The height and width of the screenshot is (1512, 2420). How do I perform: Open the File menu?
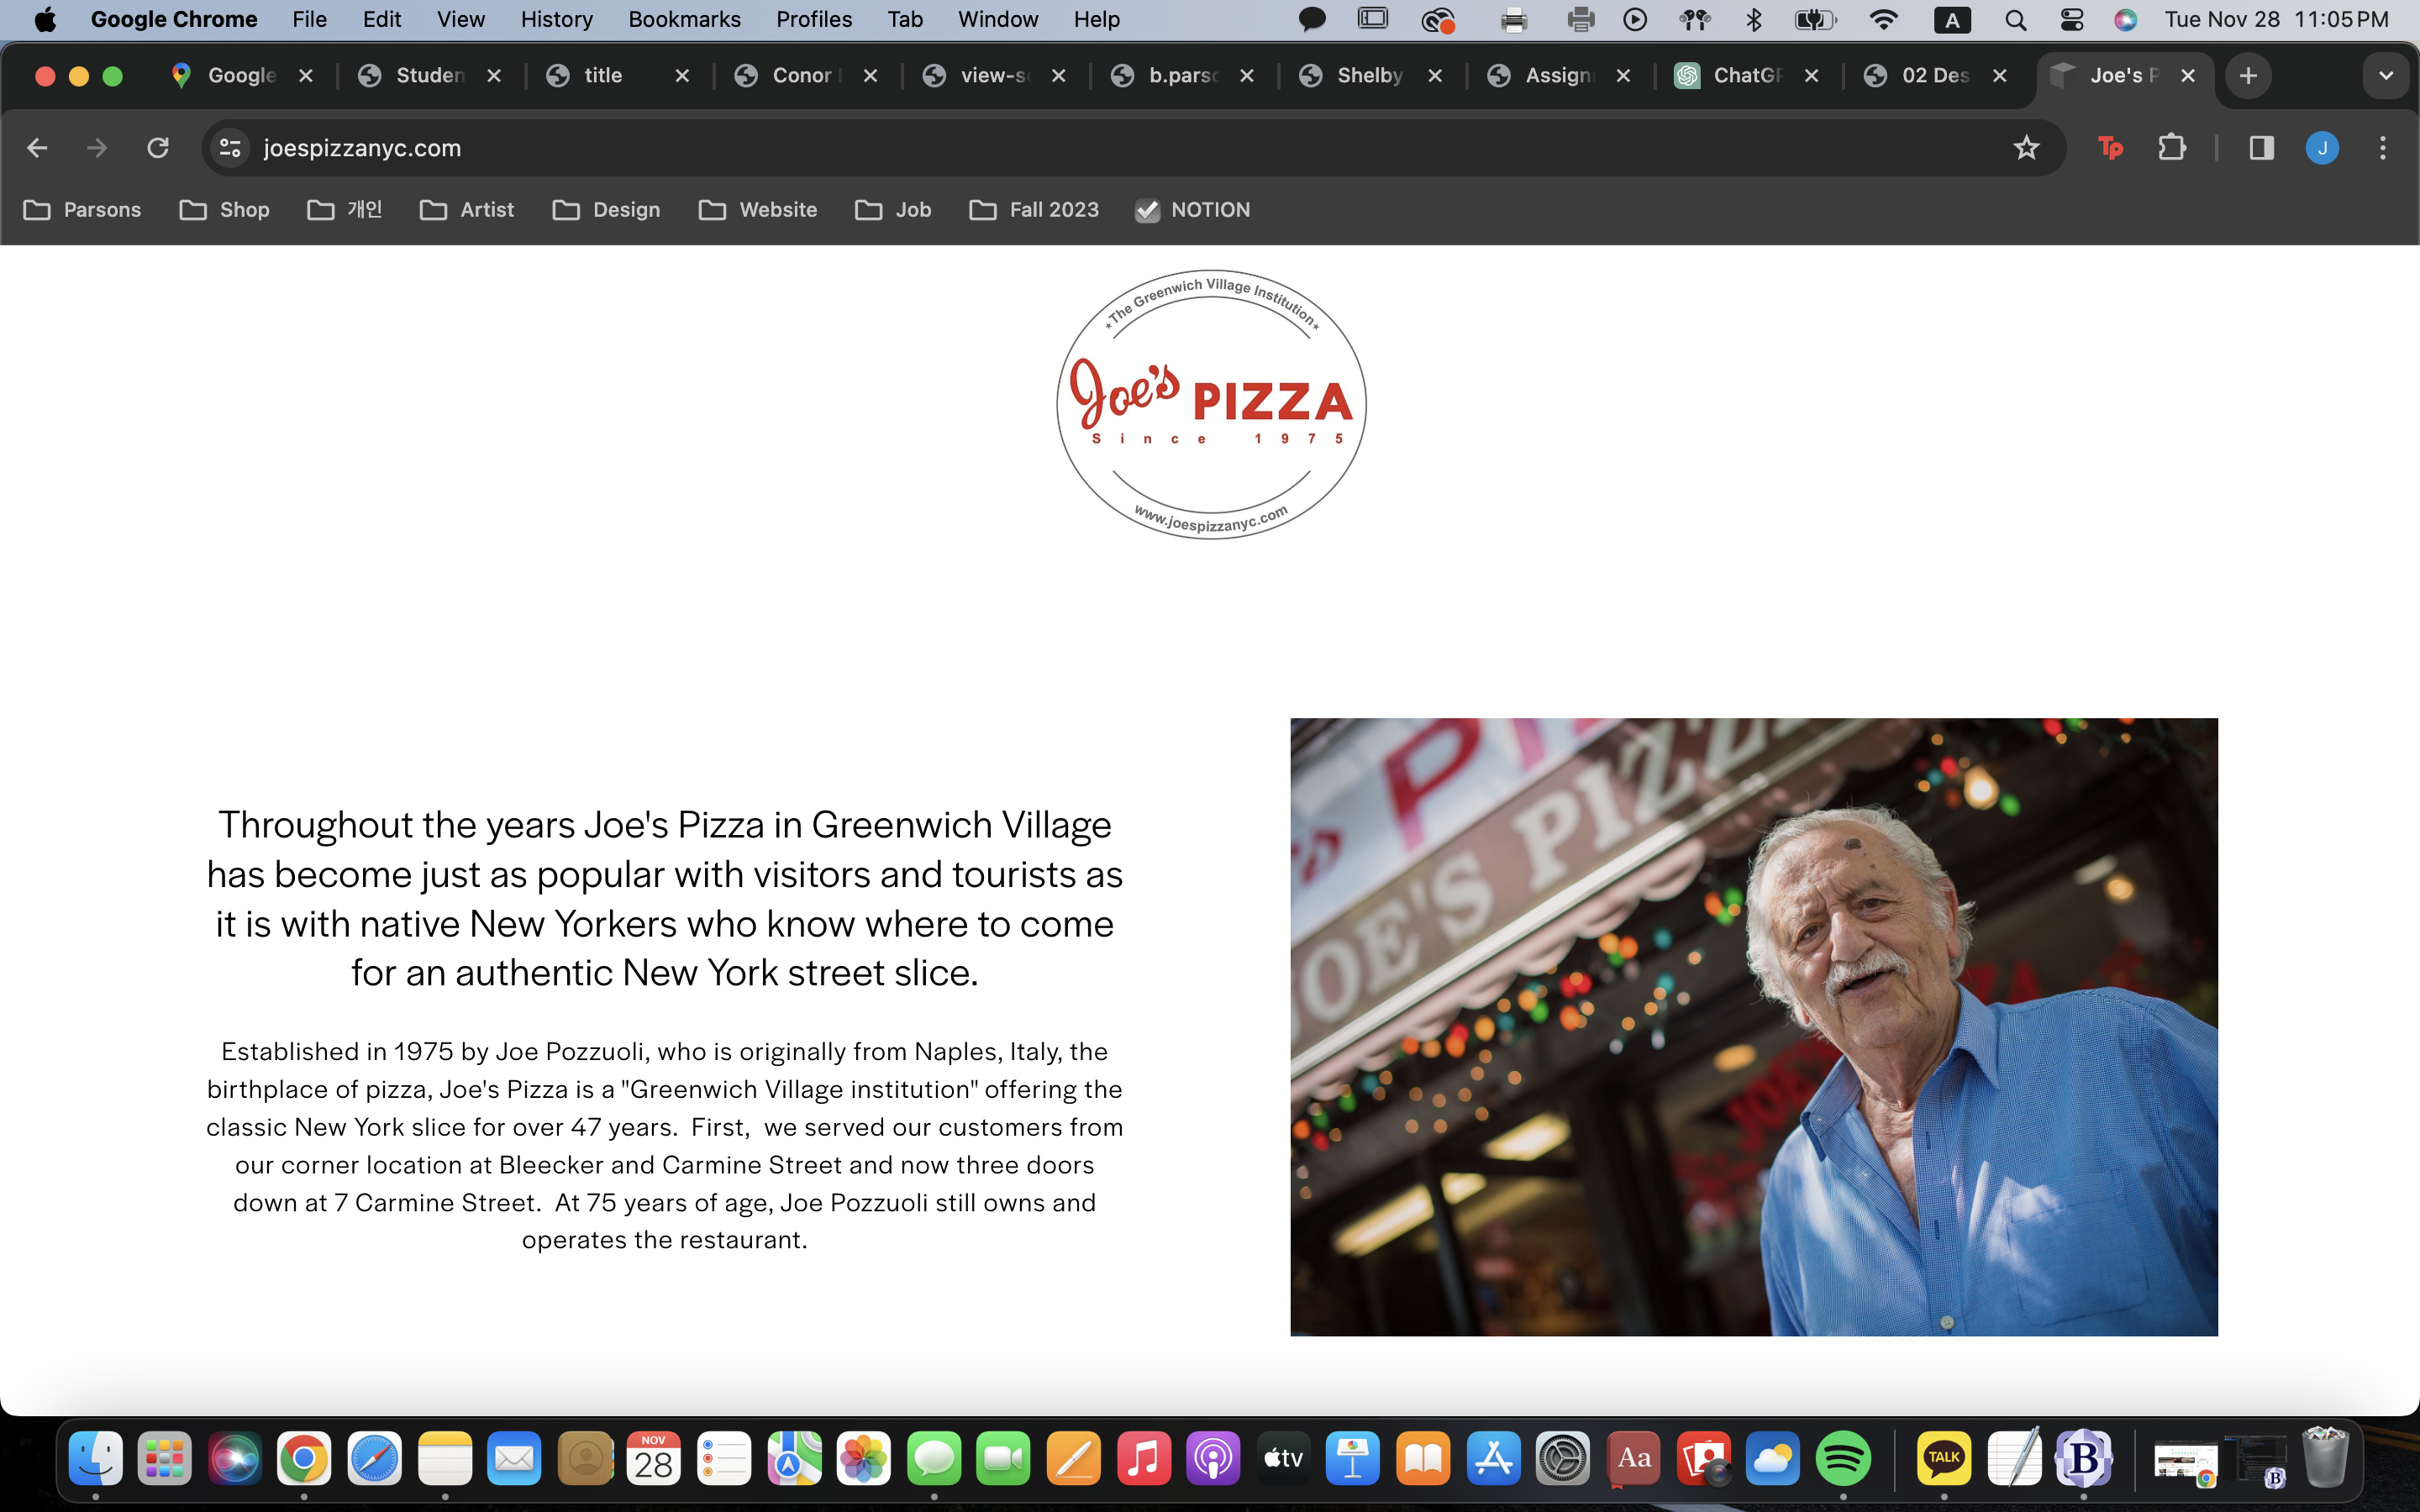point(309,20)
